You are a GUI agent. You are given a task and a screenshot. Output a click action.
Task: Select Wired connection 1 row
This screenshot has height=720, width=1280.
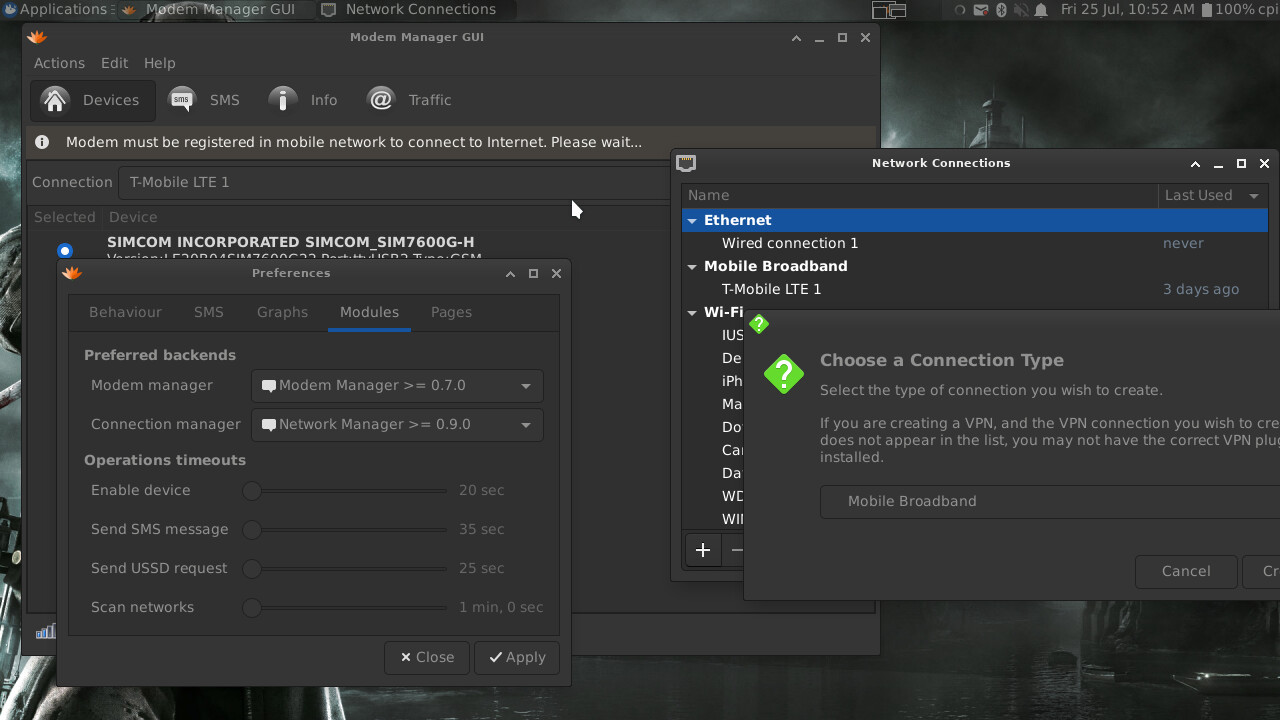click(975, 243)
